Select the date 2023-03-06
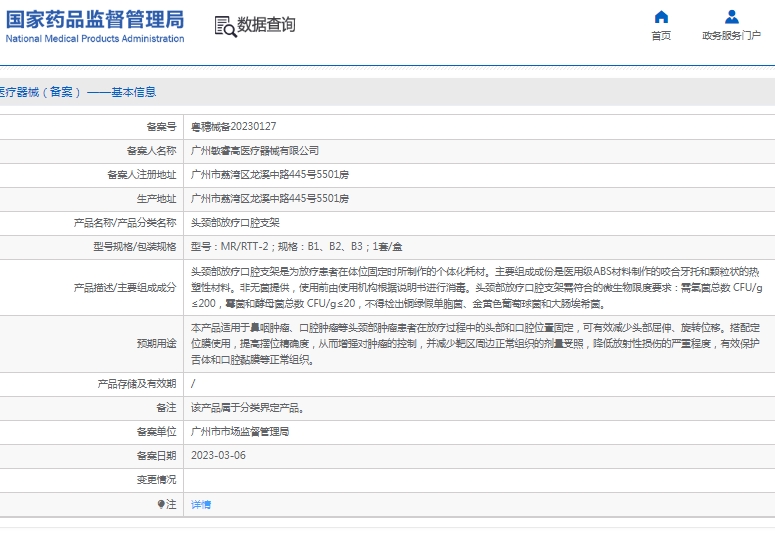This screenshot has height=535, width=775. pyautogui.click(x=218, y=455)
